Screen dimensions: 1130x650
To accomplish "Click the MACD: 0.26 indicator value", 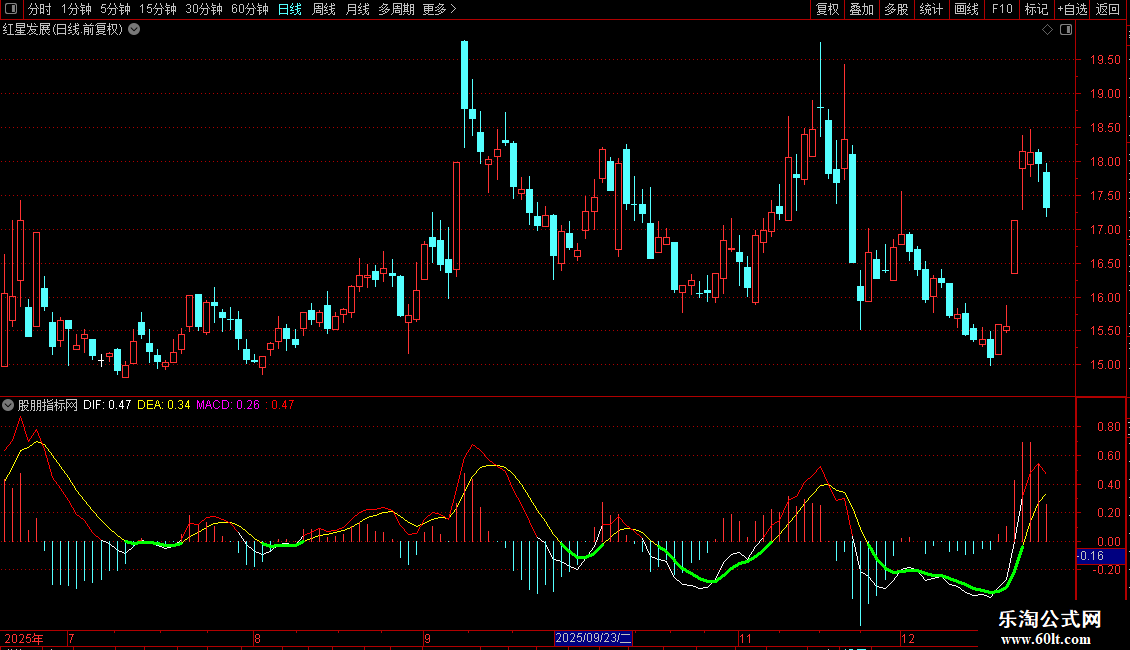I will (x=228, y=405).
